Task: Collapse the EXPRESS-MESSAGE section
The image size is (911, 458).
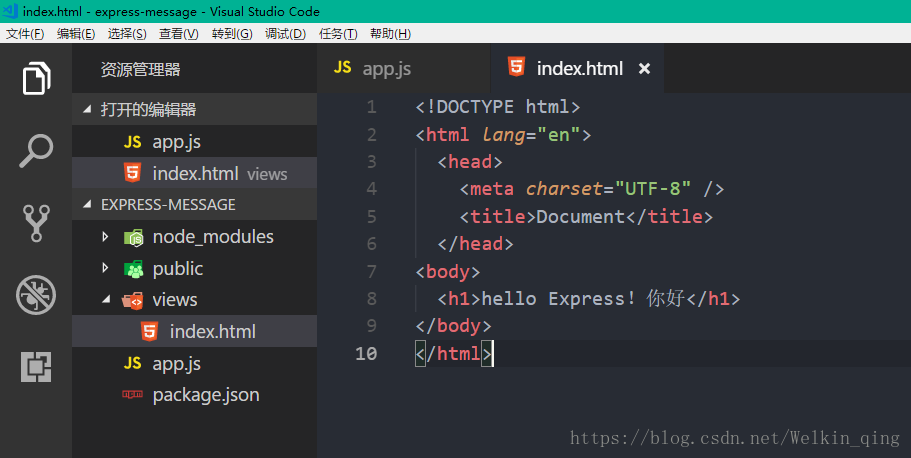Action: click(x=87, y=205)
